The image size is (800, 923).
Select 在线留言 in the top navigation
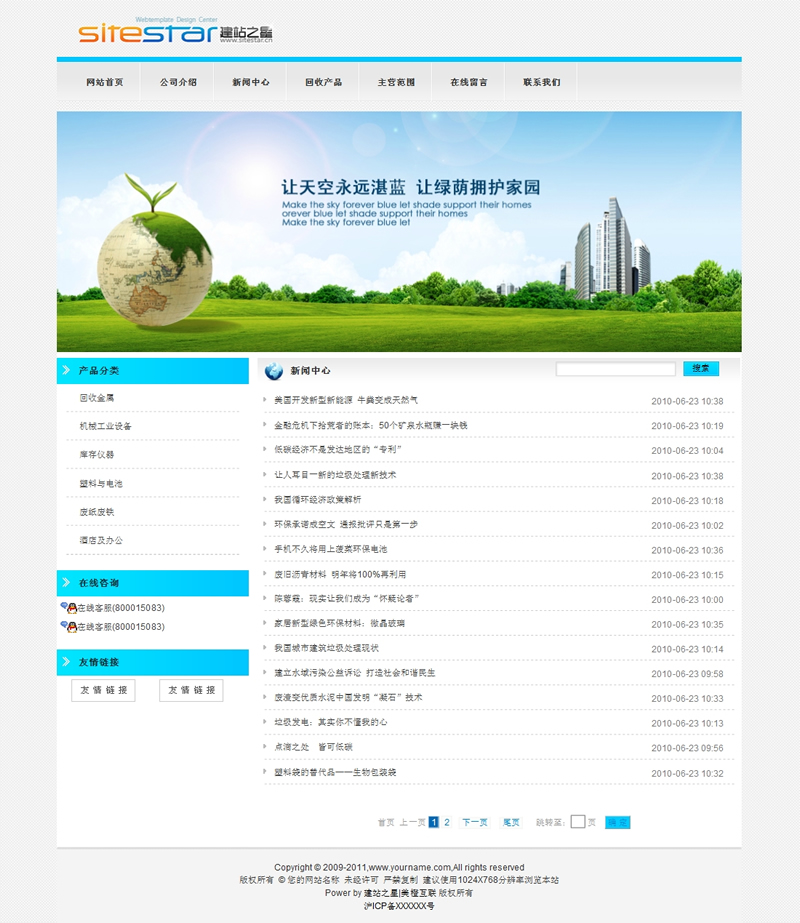(468, 82)
